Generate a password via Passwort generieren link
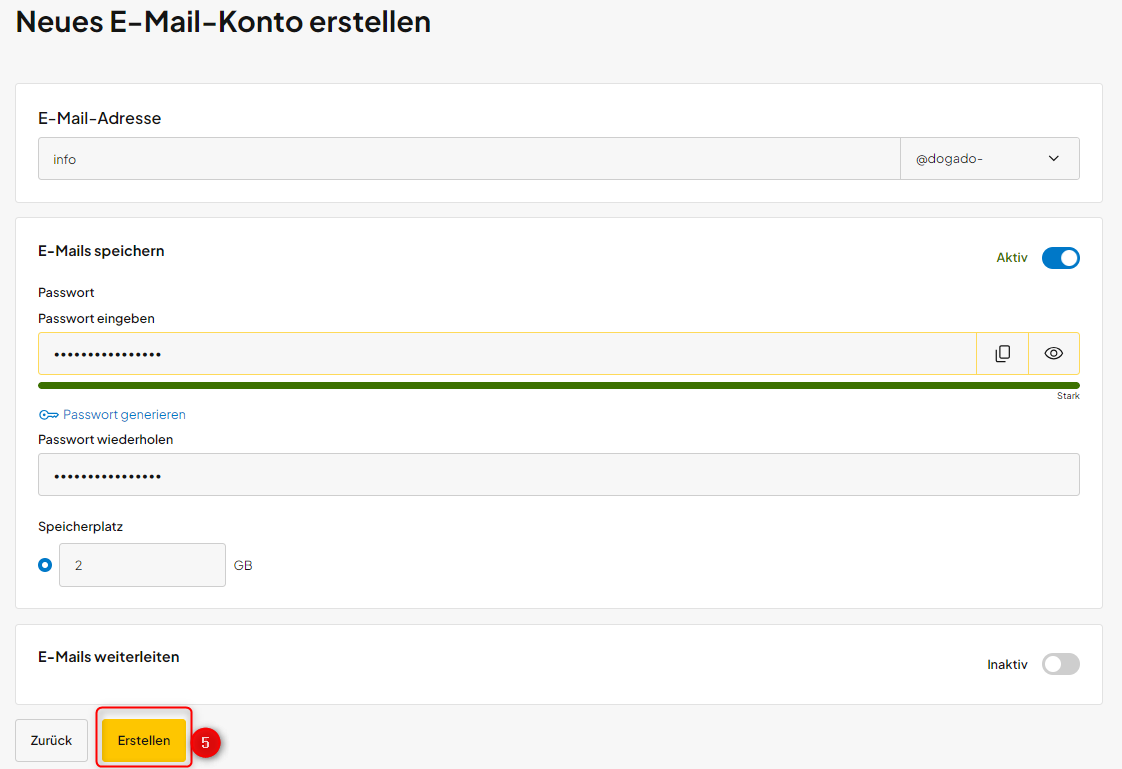 (125, 415)
